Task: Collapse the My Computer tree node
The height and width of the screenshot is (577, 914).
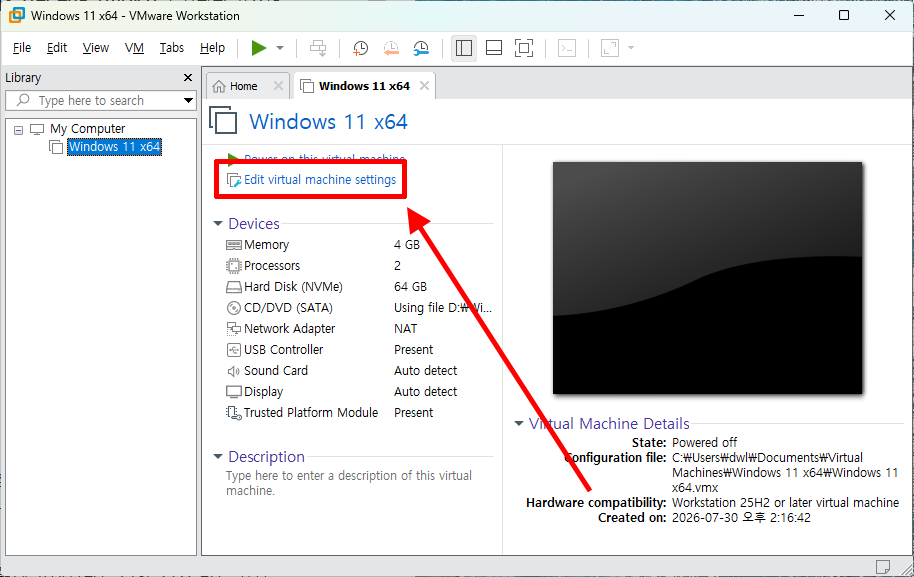Action: click(x=19, y=129)
